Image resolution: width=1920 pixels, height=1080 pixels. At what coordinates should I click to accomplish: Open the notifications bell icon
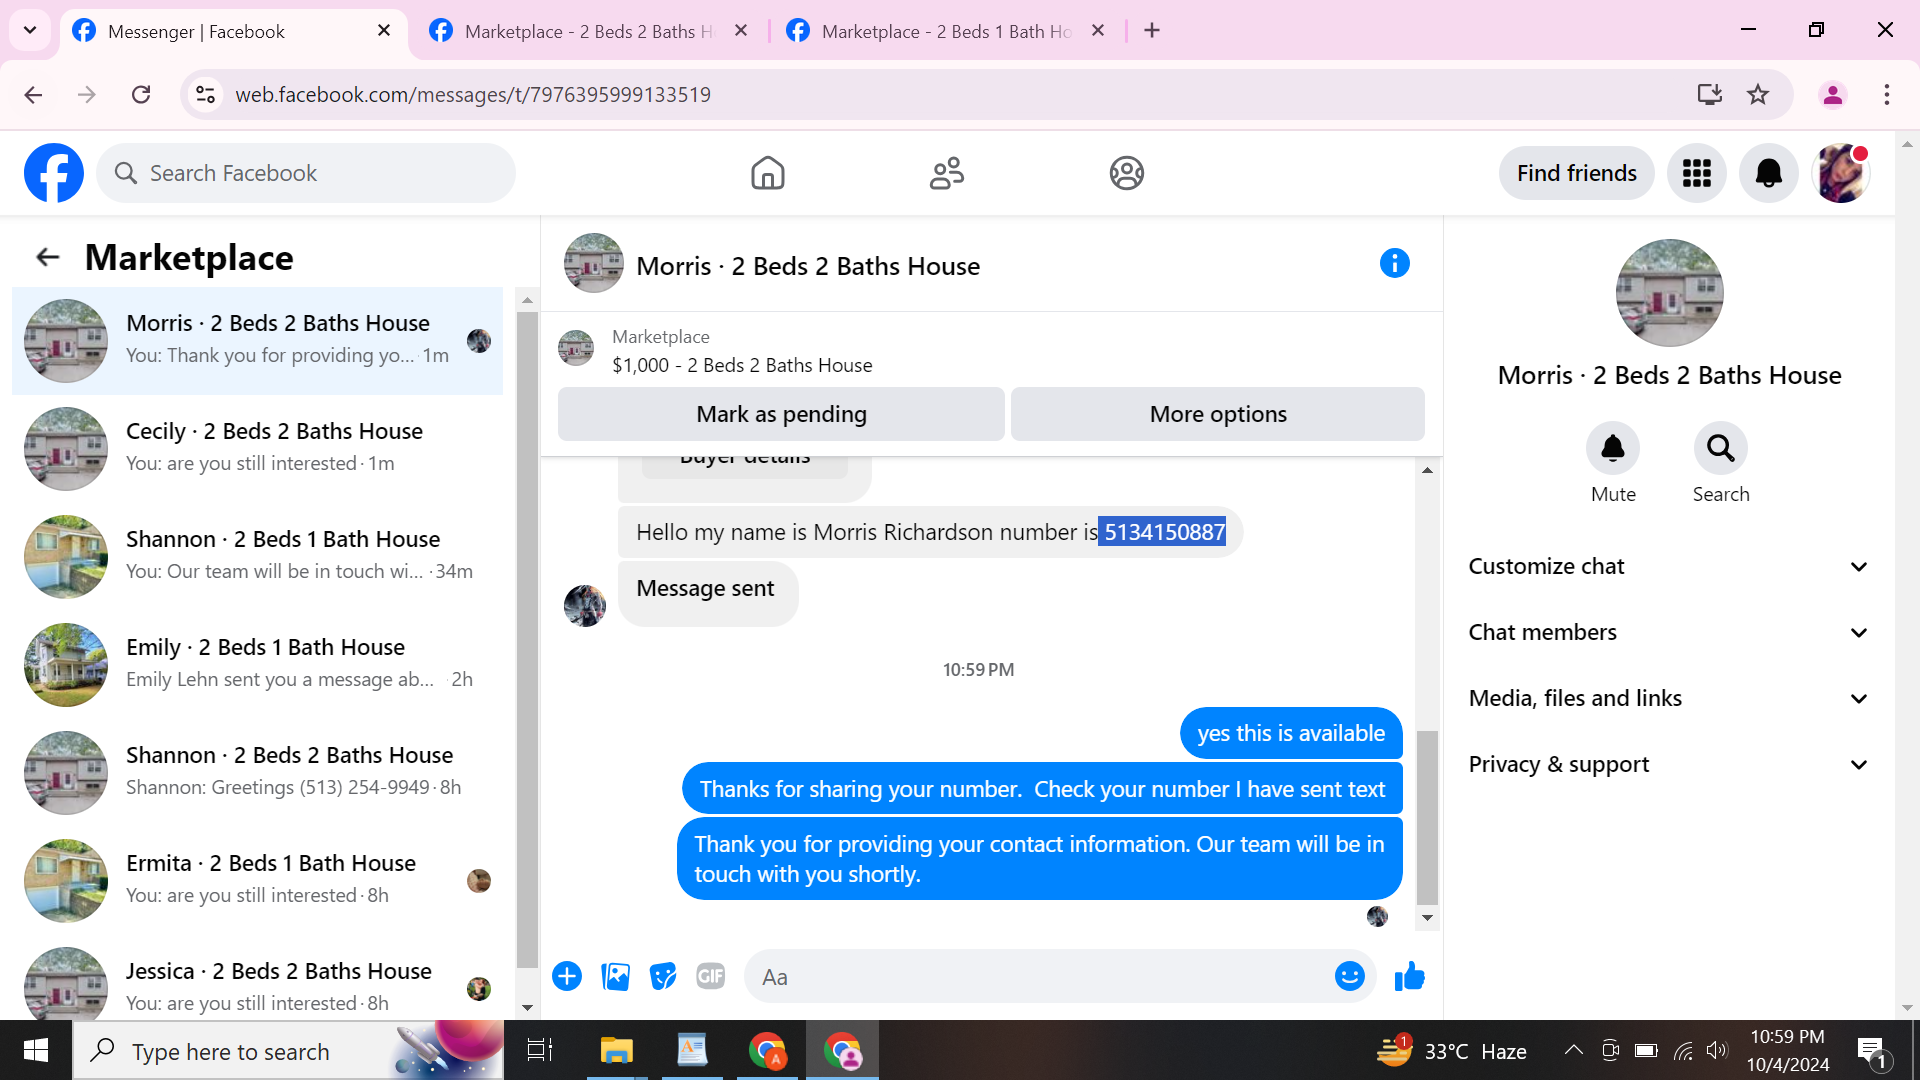tap(1769, 173)
